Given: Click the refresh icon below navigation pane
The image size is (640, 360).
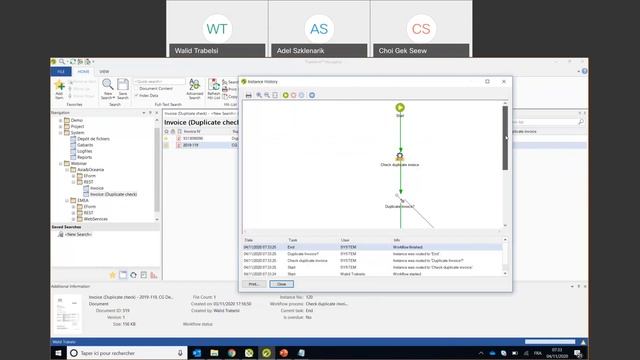Looking at the screenshot, I should [x=133, y=275].
